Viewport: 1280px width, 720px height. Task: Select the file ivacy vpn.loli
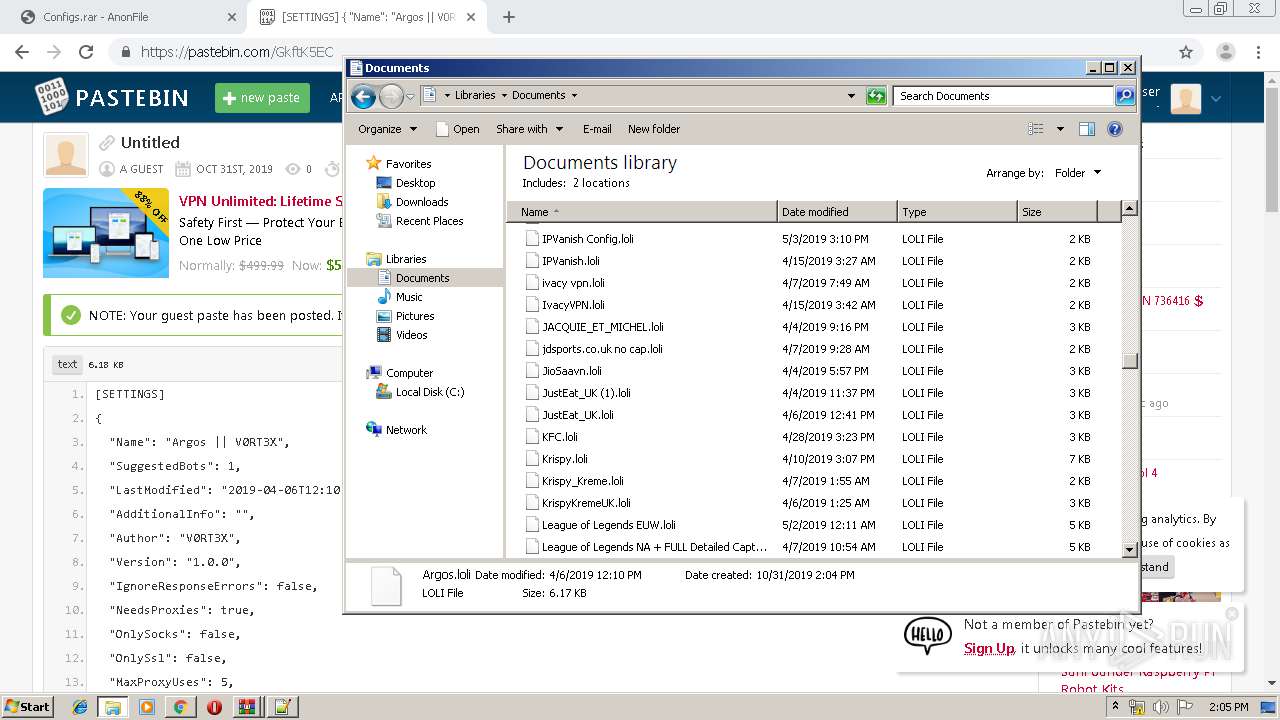click(573, 283)
